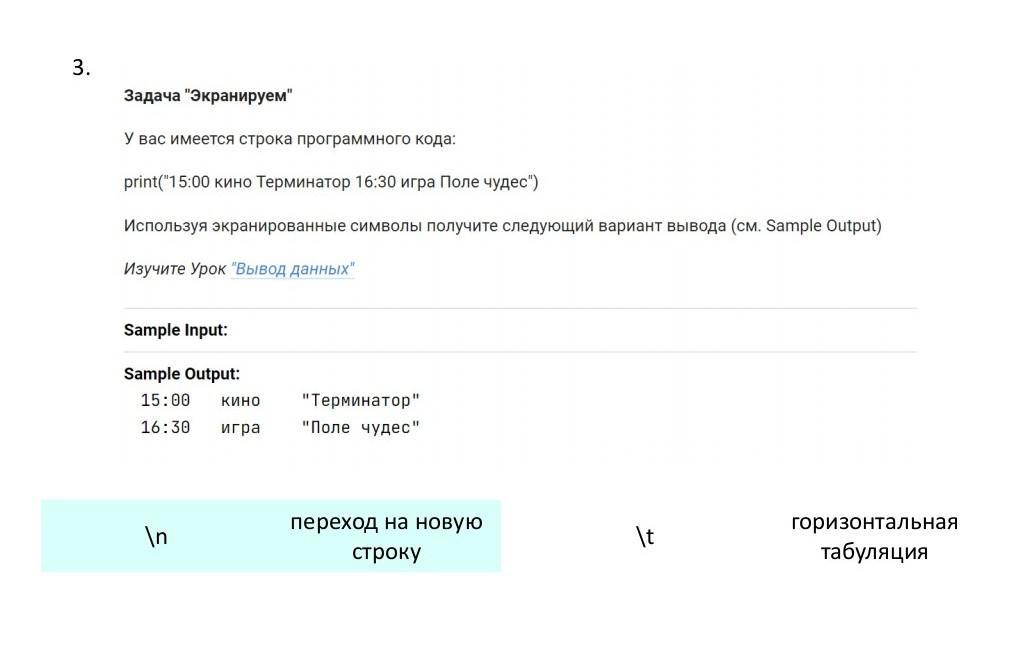Click the task title "Задача Экранируем"

[208, 96]
